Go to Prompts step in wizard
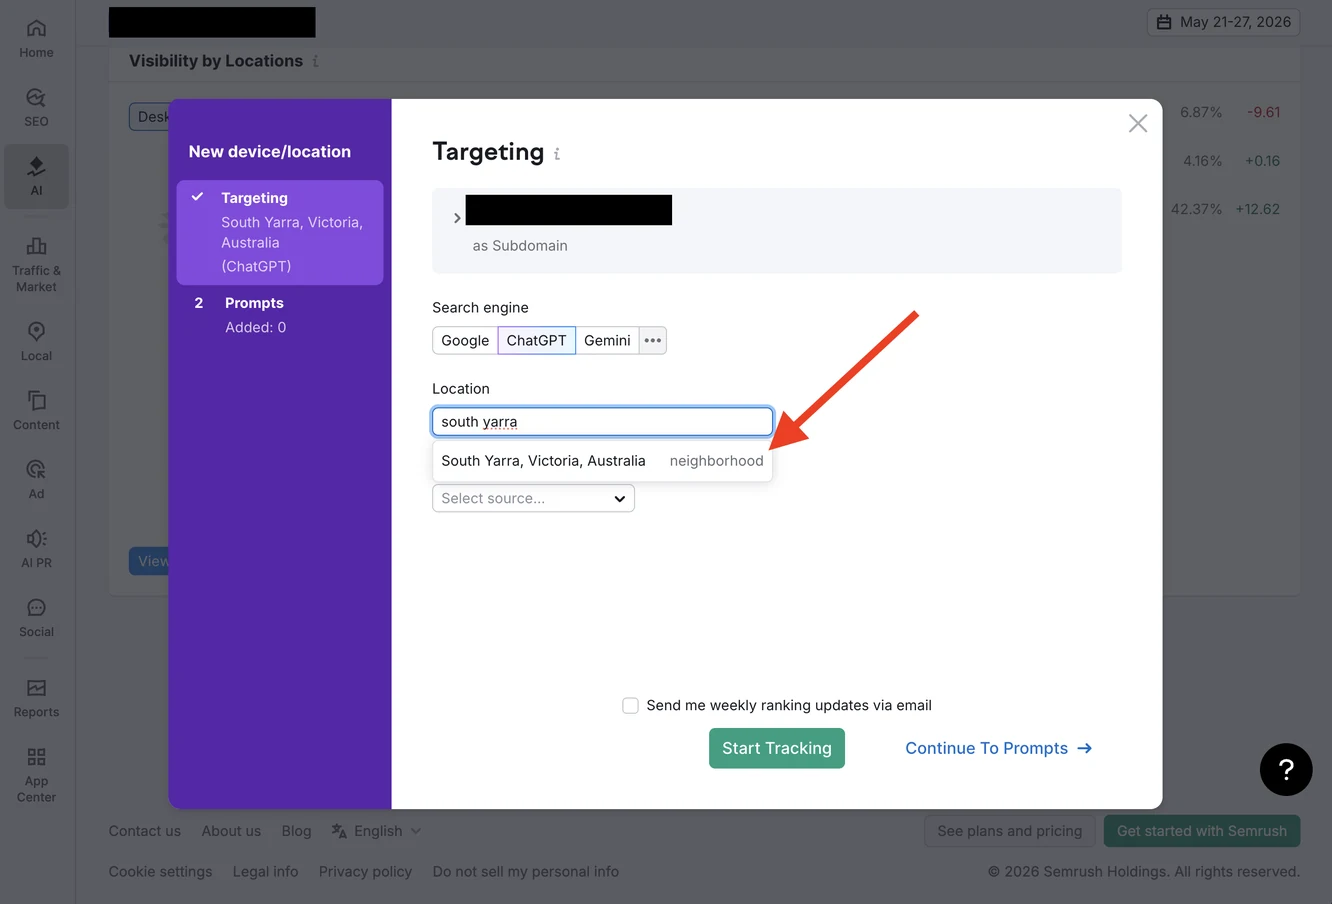 tap(280, 315)
